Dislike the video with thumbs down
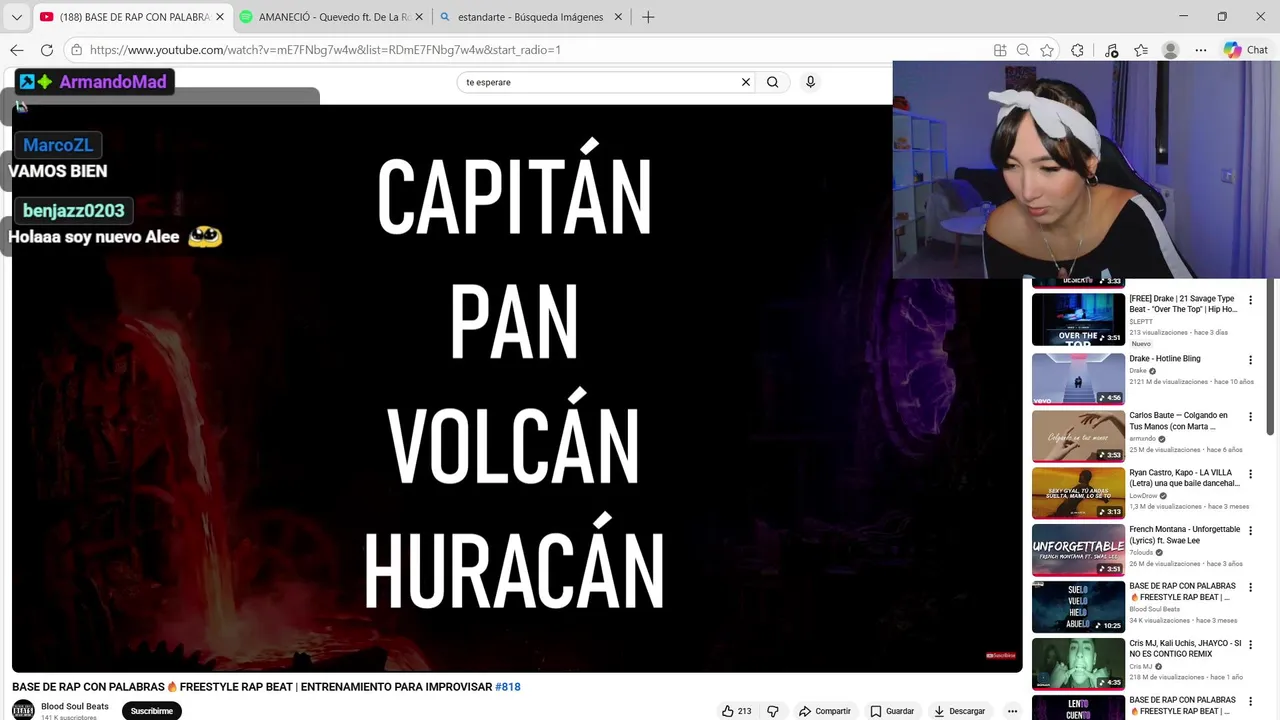Image resolution: width=1280 pixels, height=720 pixels. 772,711
